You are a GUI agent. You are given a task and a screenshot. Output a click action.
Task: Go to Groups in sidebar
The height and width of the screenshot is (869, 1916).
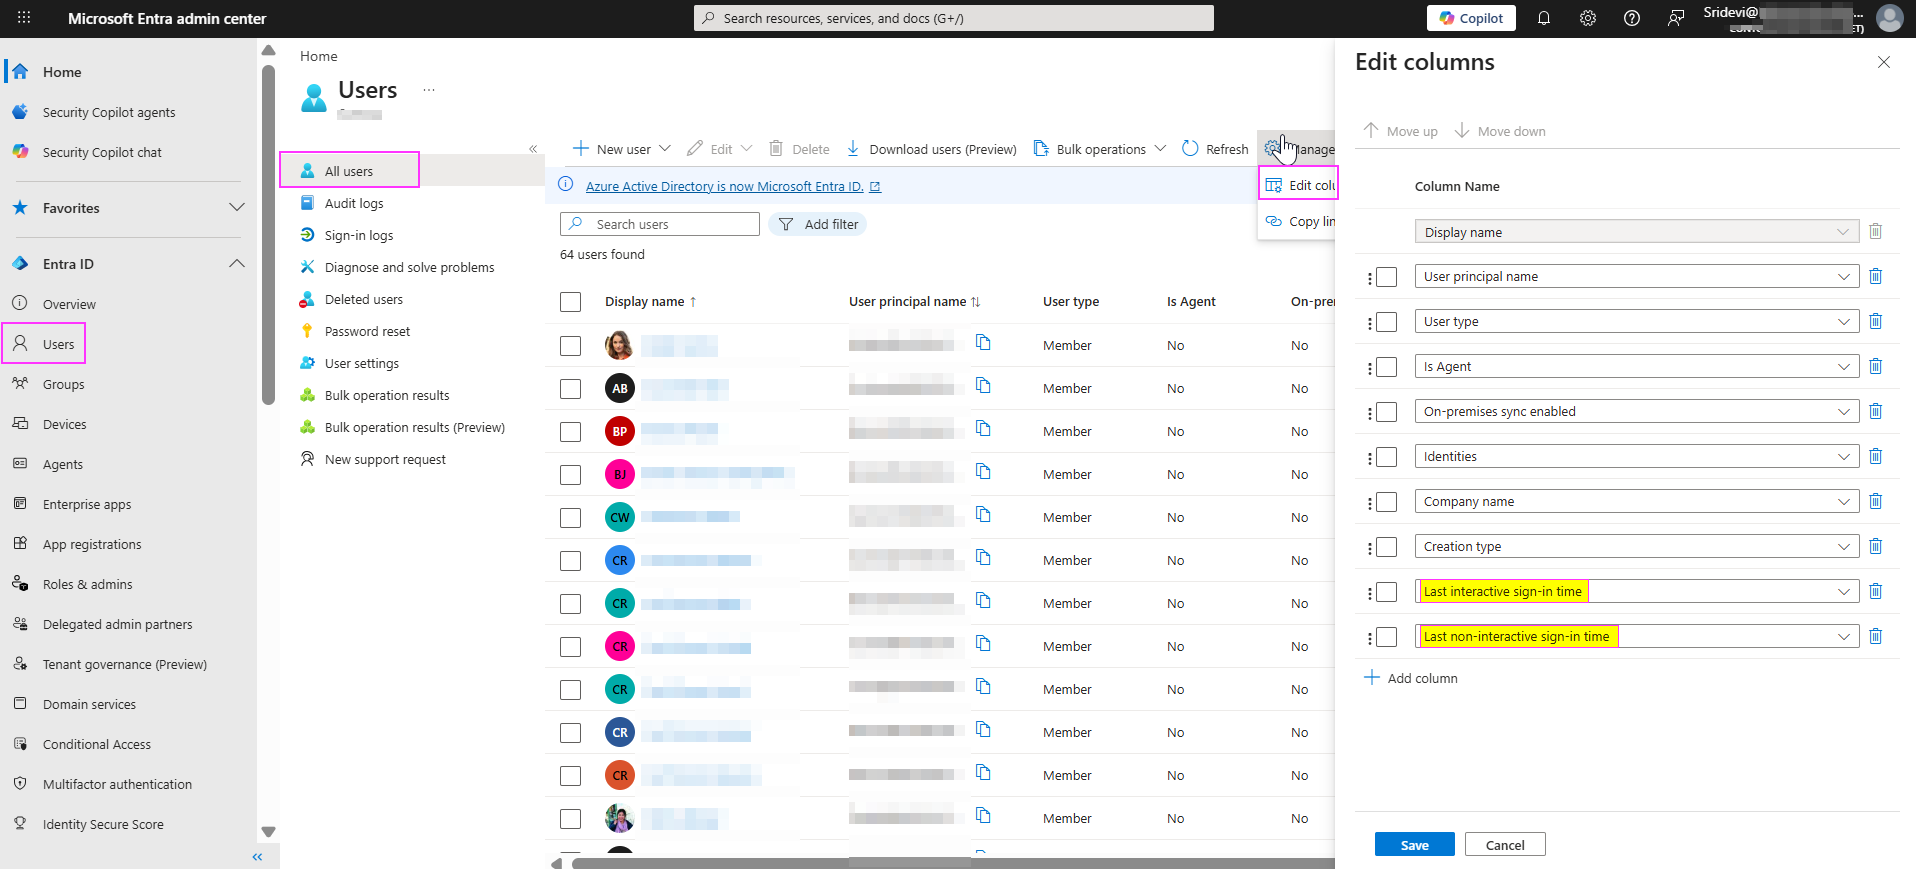tap(63, 384)
